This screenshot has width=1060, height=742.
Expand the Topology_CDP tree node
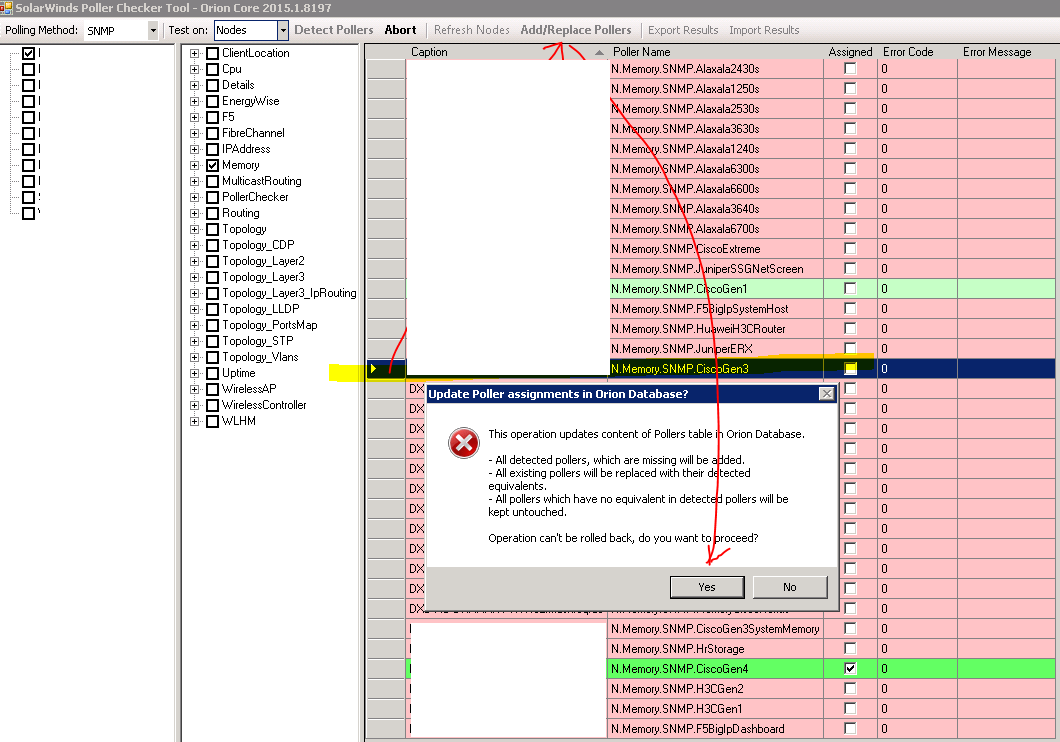195,245
